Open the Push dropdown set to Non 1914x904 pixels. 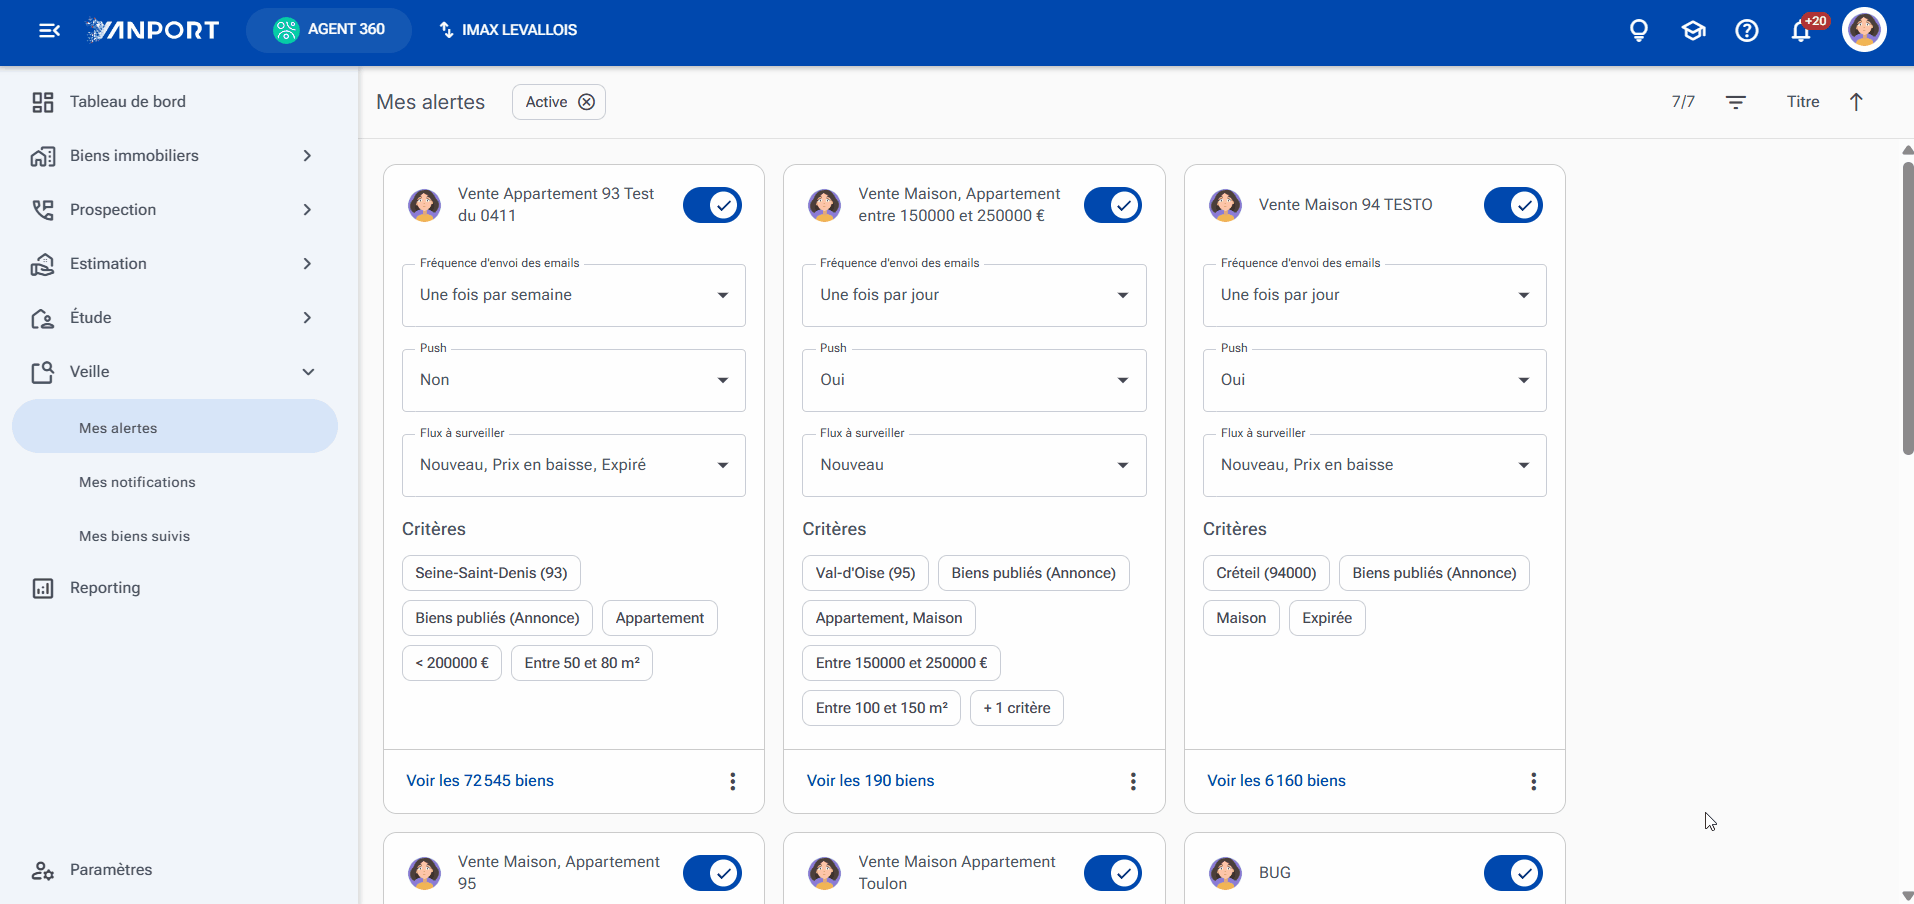pyautogui.click(x=574, y=380)
